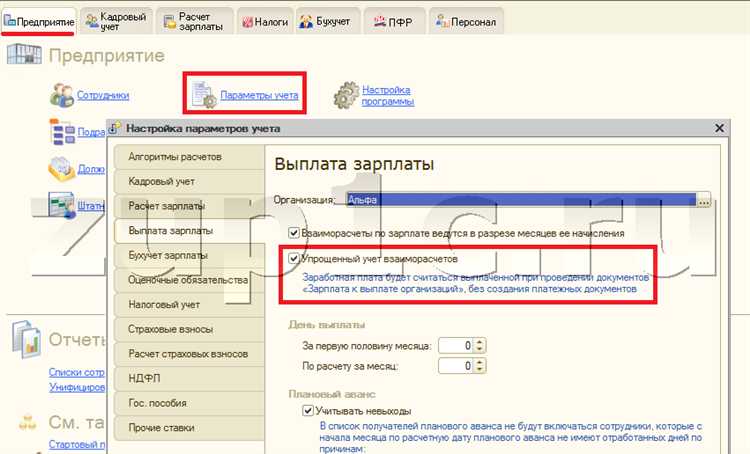Image resolution: width=750 pixels, height=454 pixels.
Task: Click the Подразделения structure icon
Action: [x=62, y=132]
